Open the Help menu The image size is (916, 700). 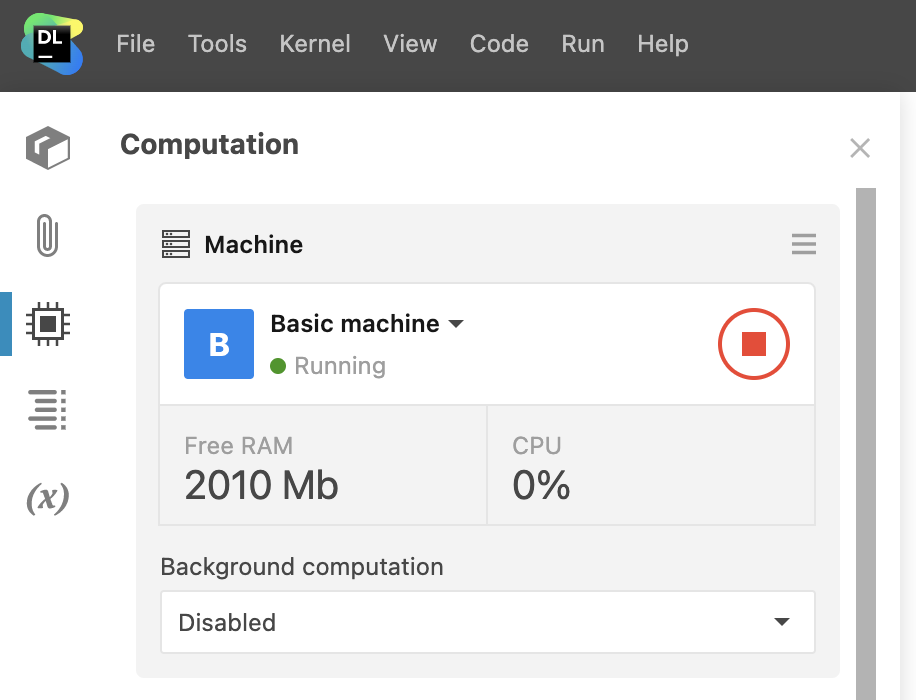(662, 44)
